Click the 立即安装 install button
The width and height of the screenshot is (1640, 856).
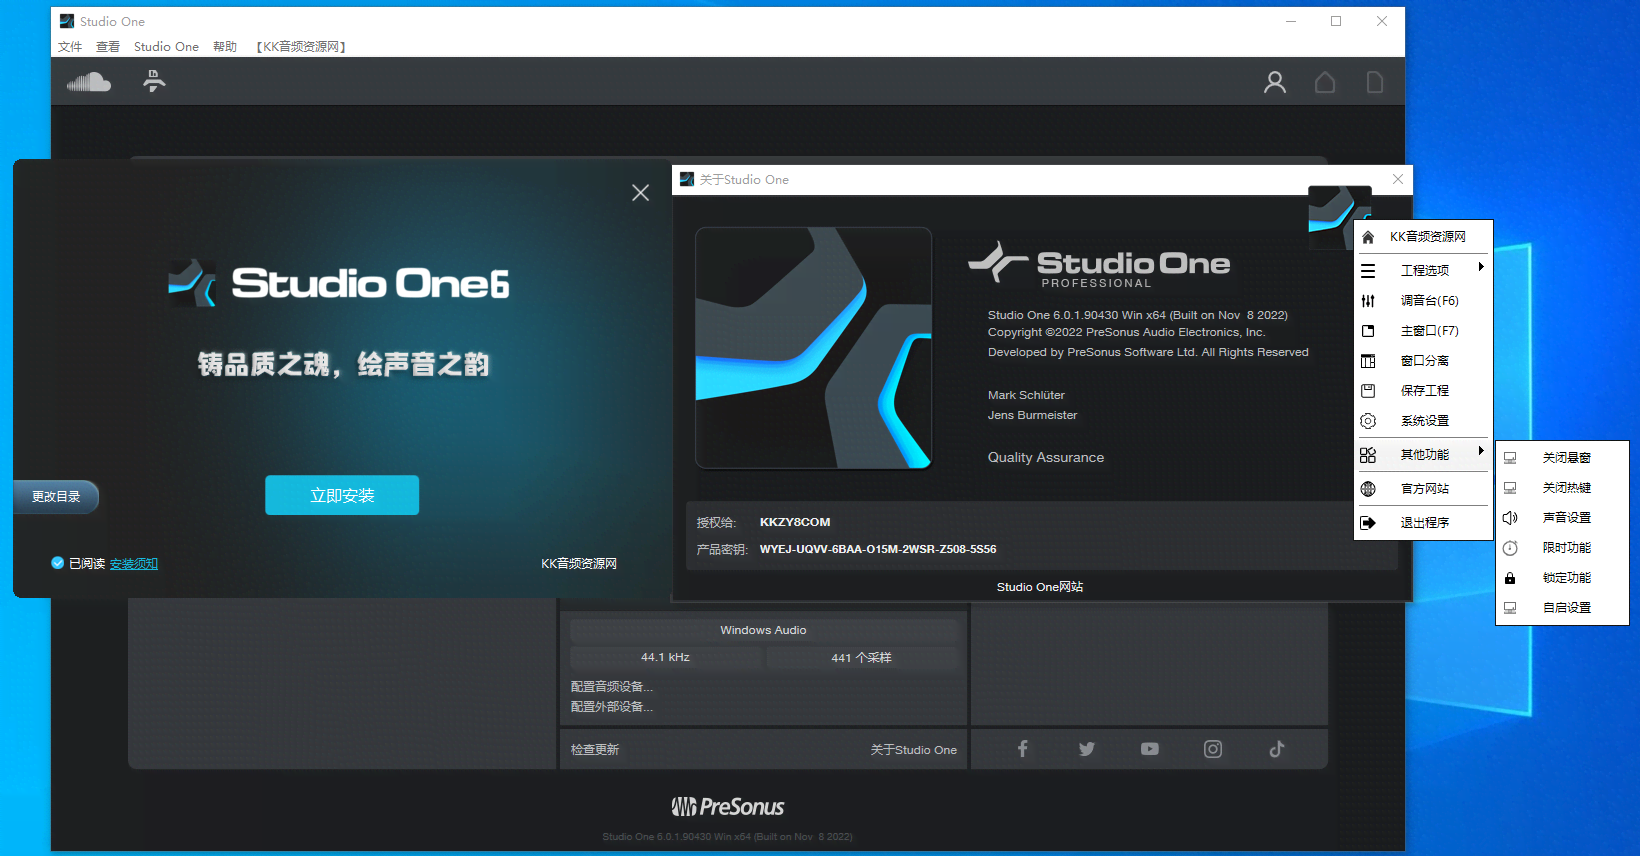[x=342, y=495]
